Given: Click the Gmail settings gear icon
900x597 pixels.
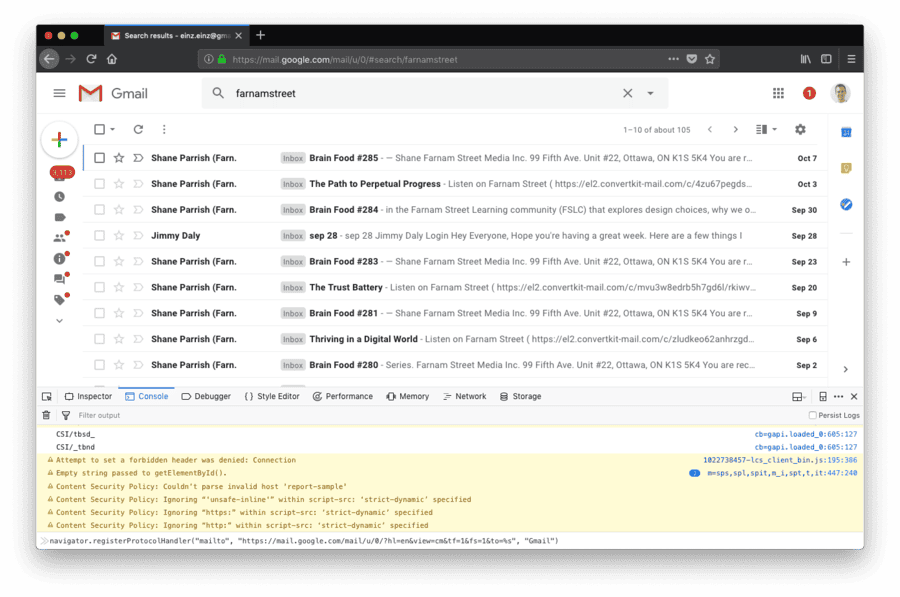Looking at the screenshot, I should pyautogui.click(x=800, y=129).
